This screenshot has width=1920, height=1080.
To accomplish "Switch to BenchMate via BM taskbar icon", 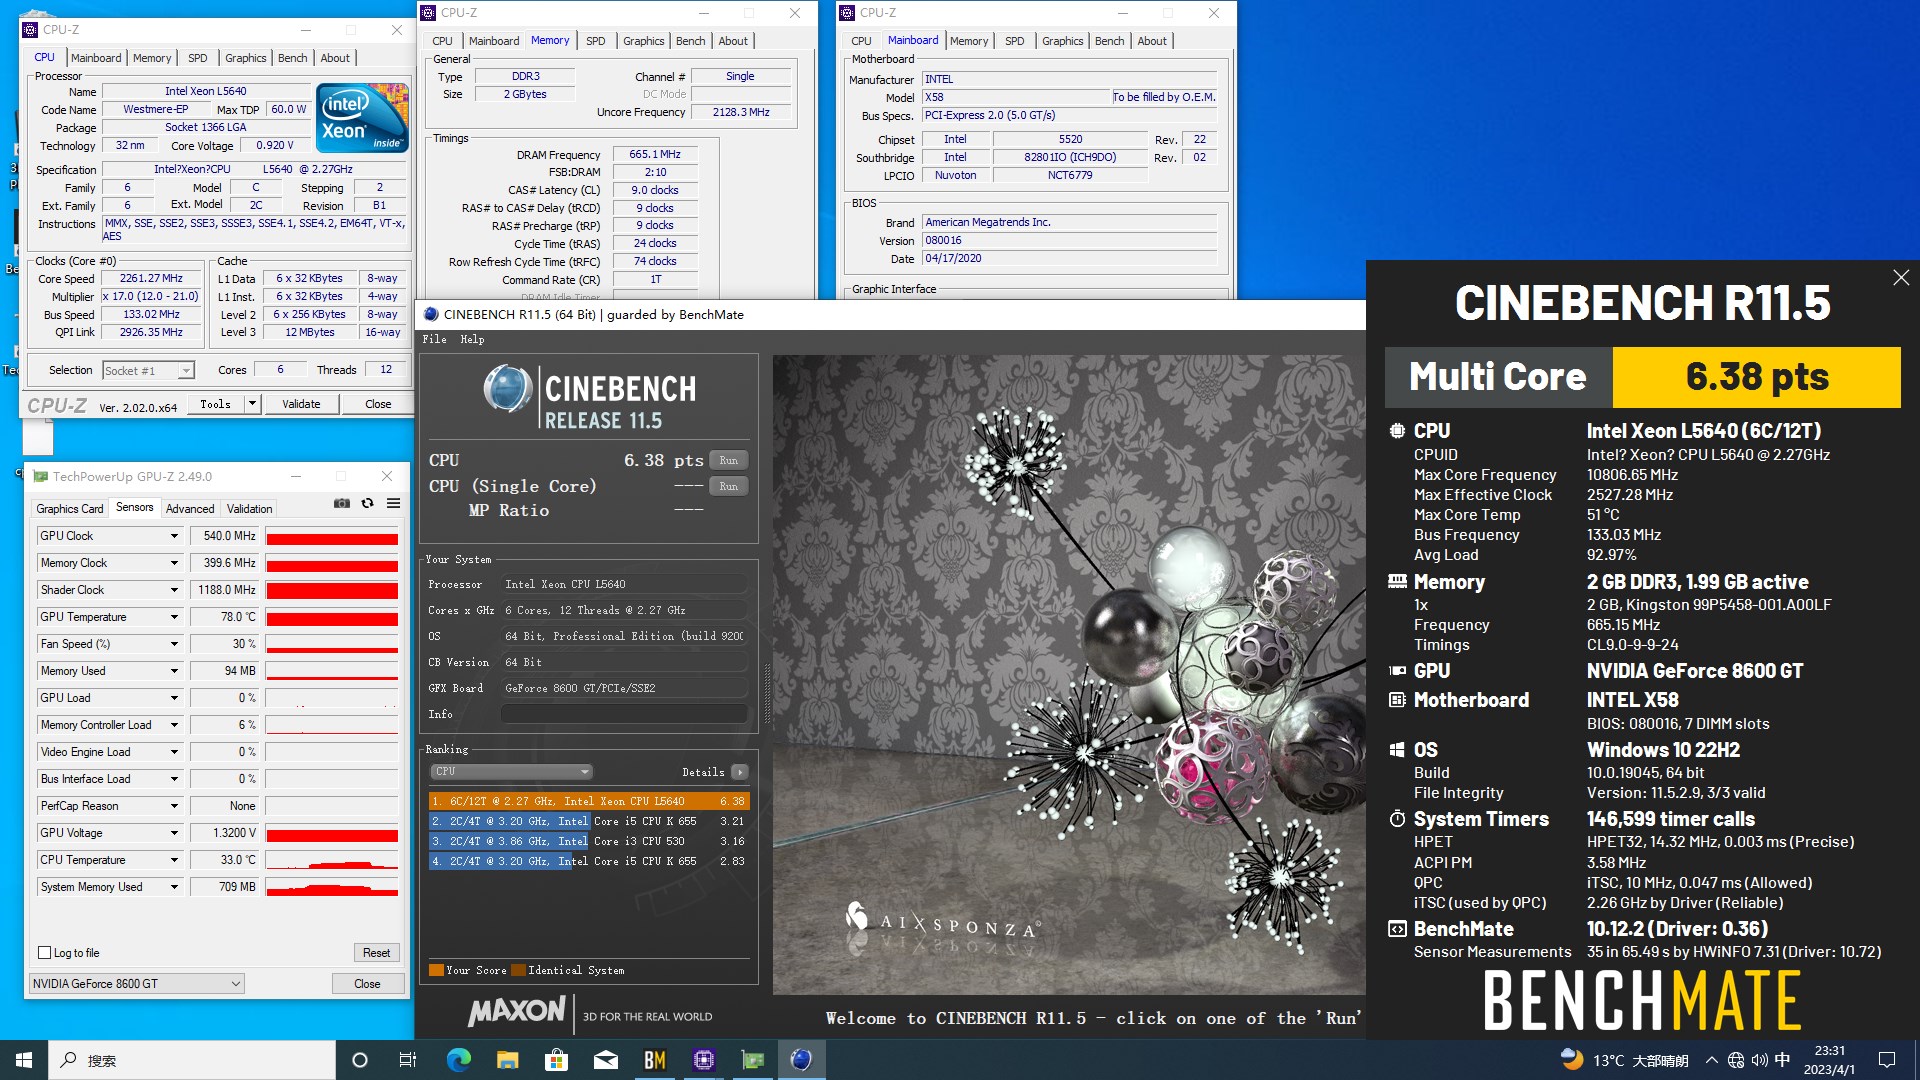I will point(655,1060).
